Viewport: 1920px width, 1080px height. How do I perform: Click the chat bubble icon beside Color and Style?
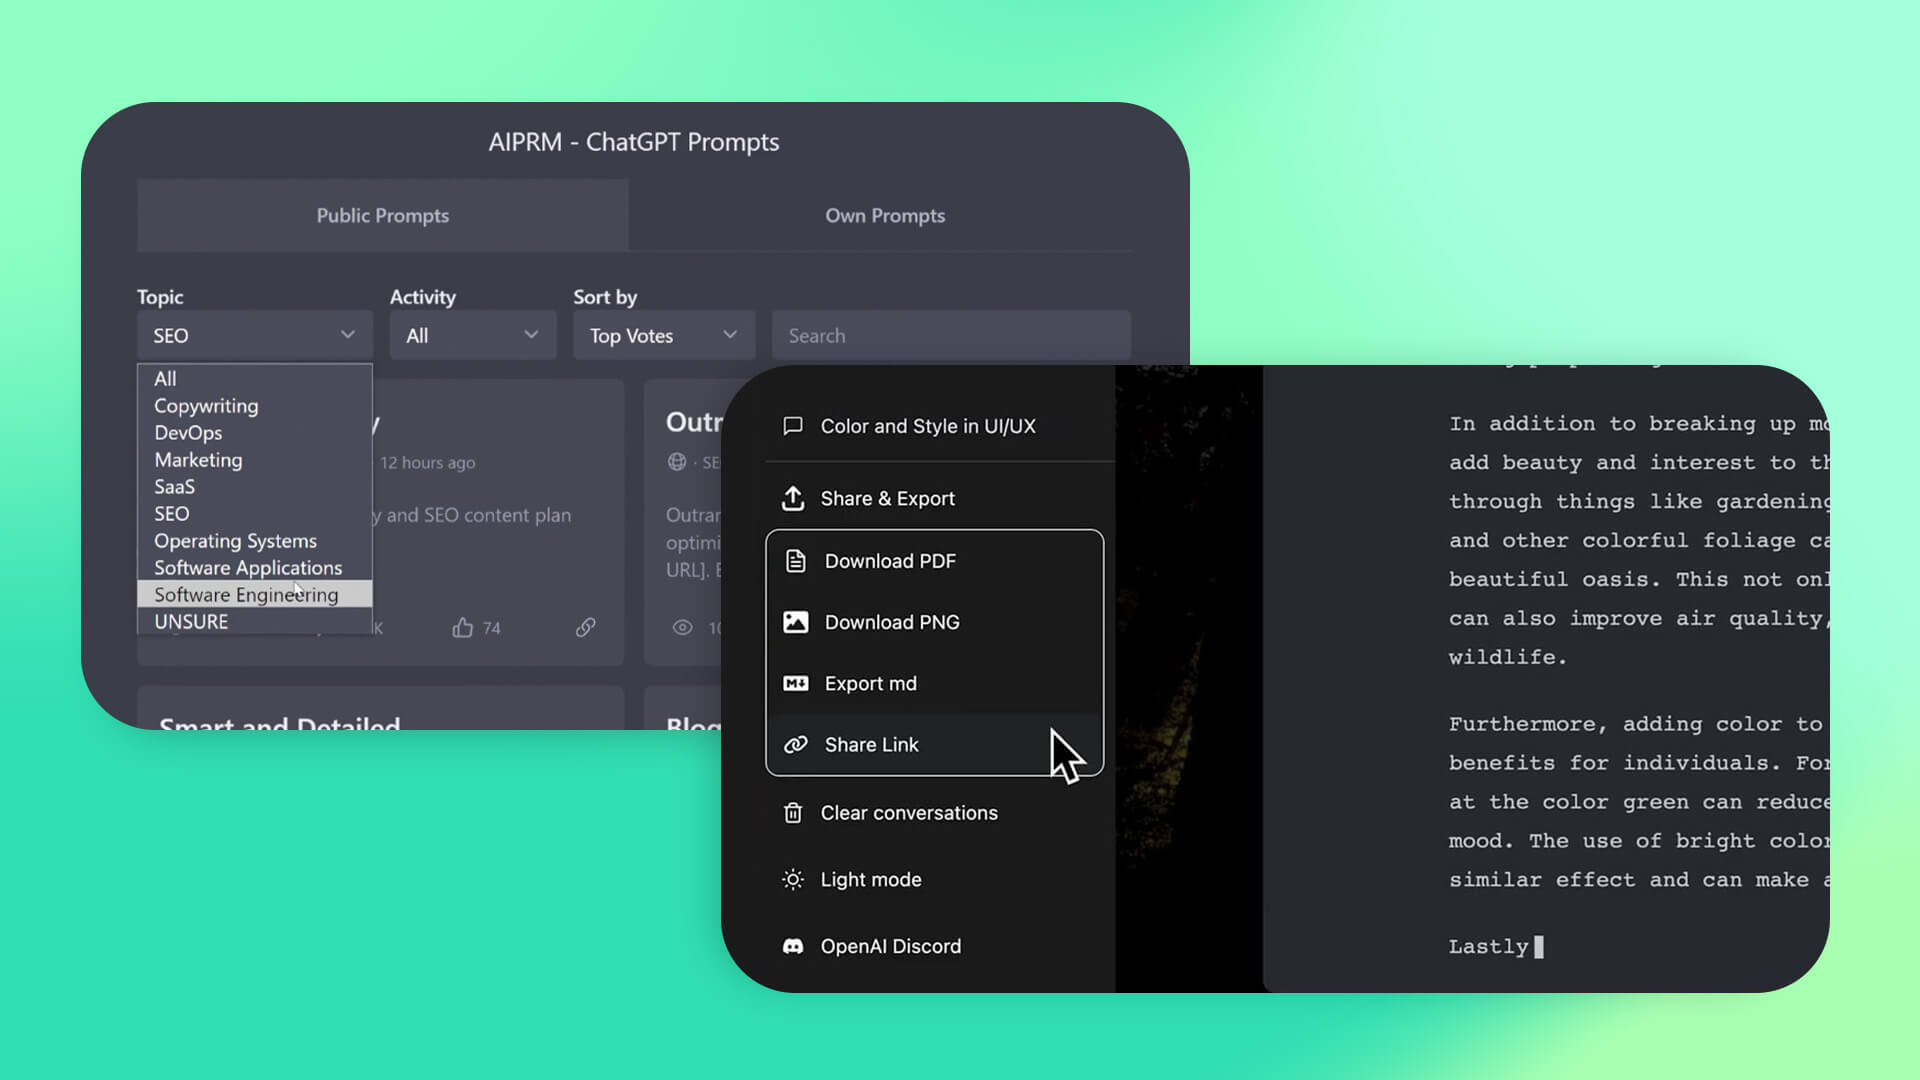(792, 426)
